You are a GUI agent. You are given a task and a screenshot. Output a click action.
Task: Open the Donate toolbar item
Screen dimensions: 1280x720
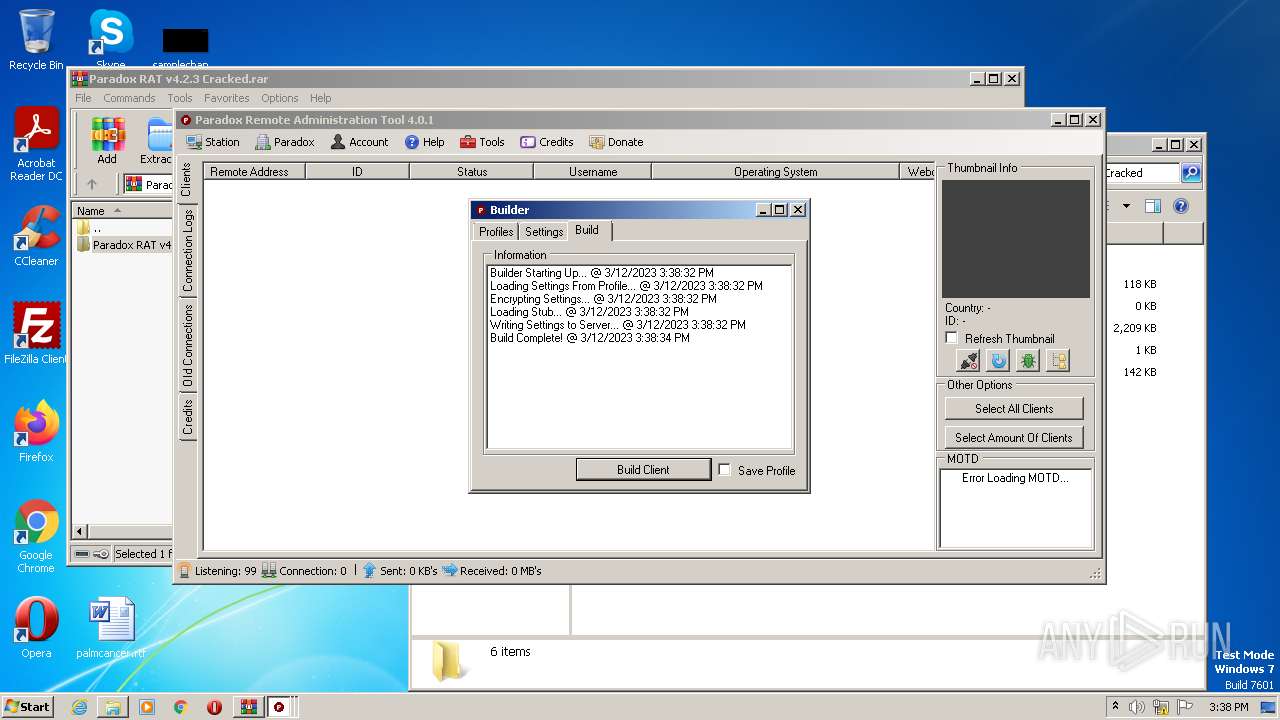click(x=615, y=142)
